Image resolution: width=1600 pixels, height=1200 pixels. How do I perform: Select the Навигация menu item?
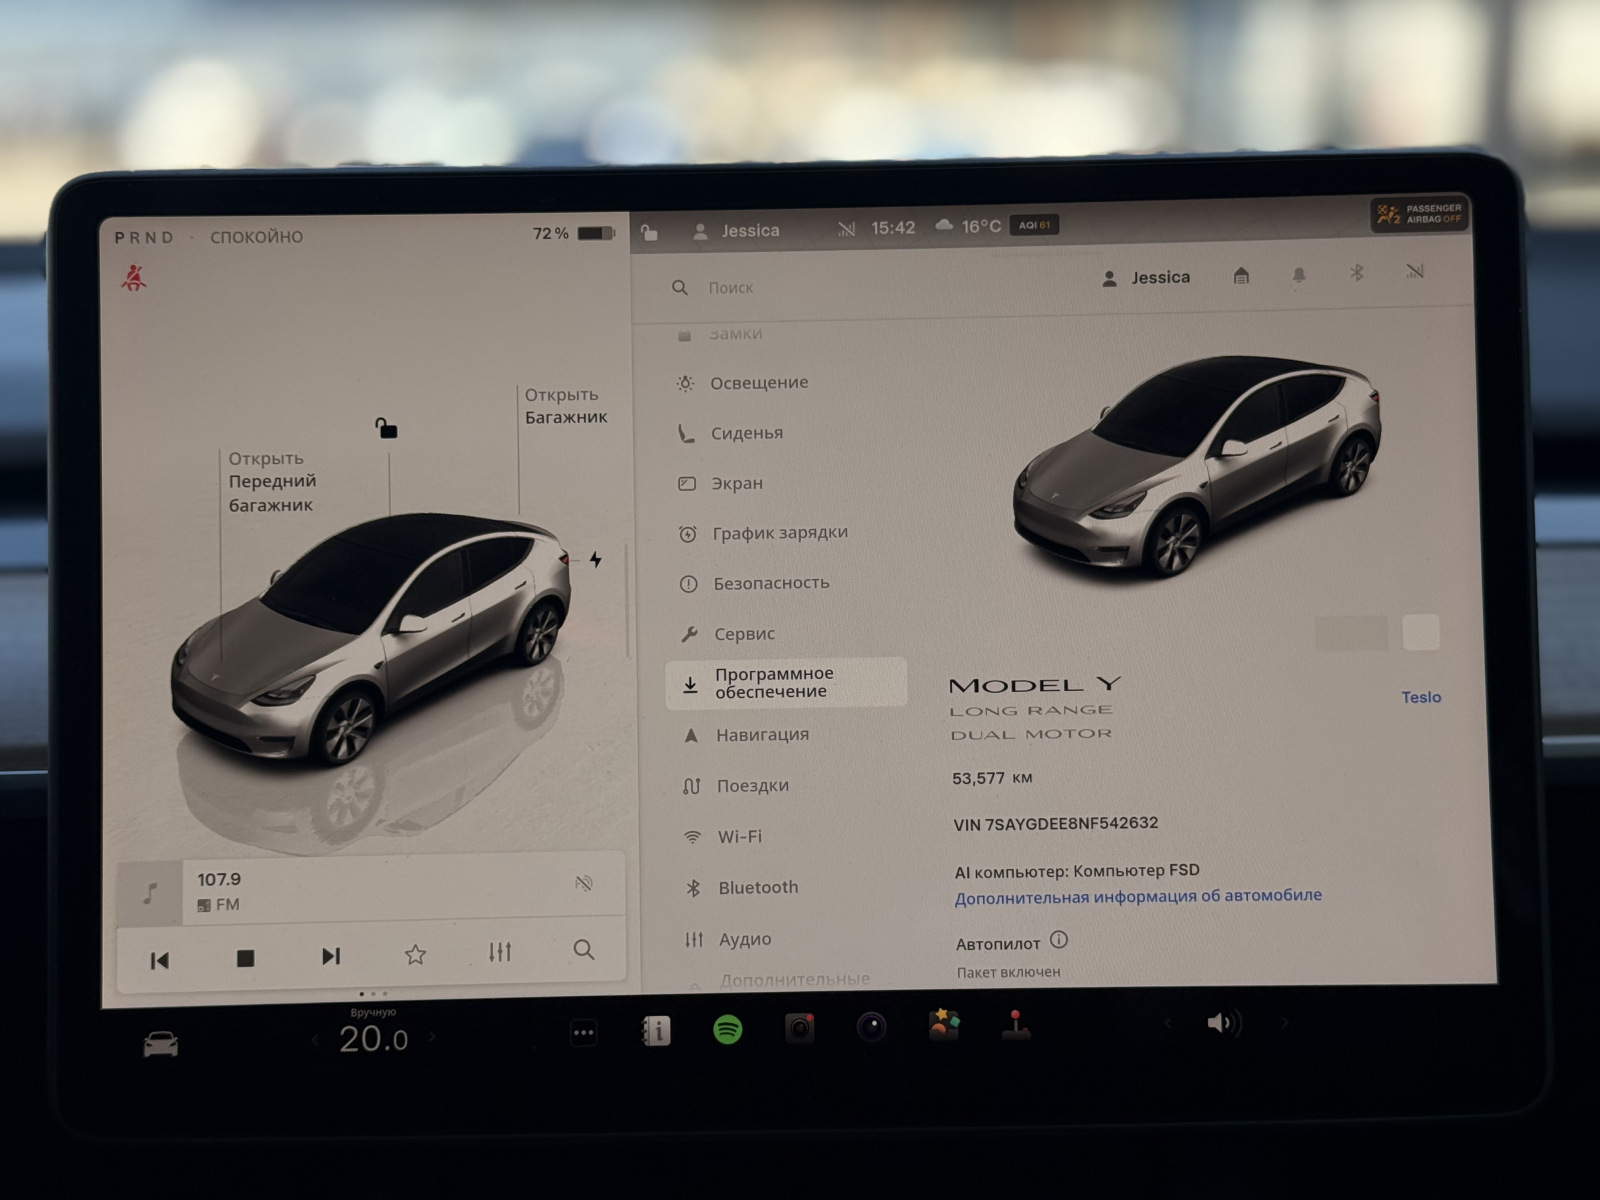[762, 735]
